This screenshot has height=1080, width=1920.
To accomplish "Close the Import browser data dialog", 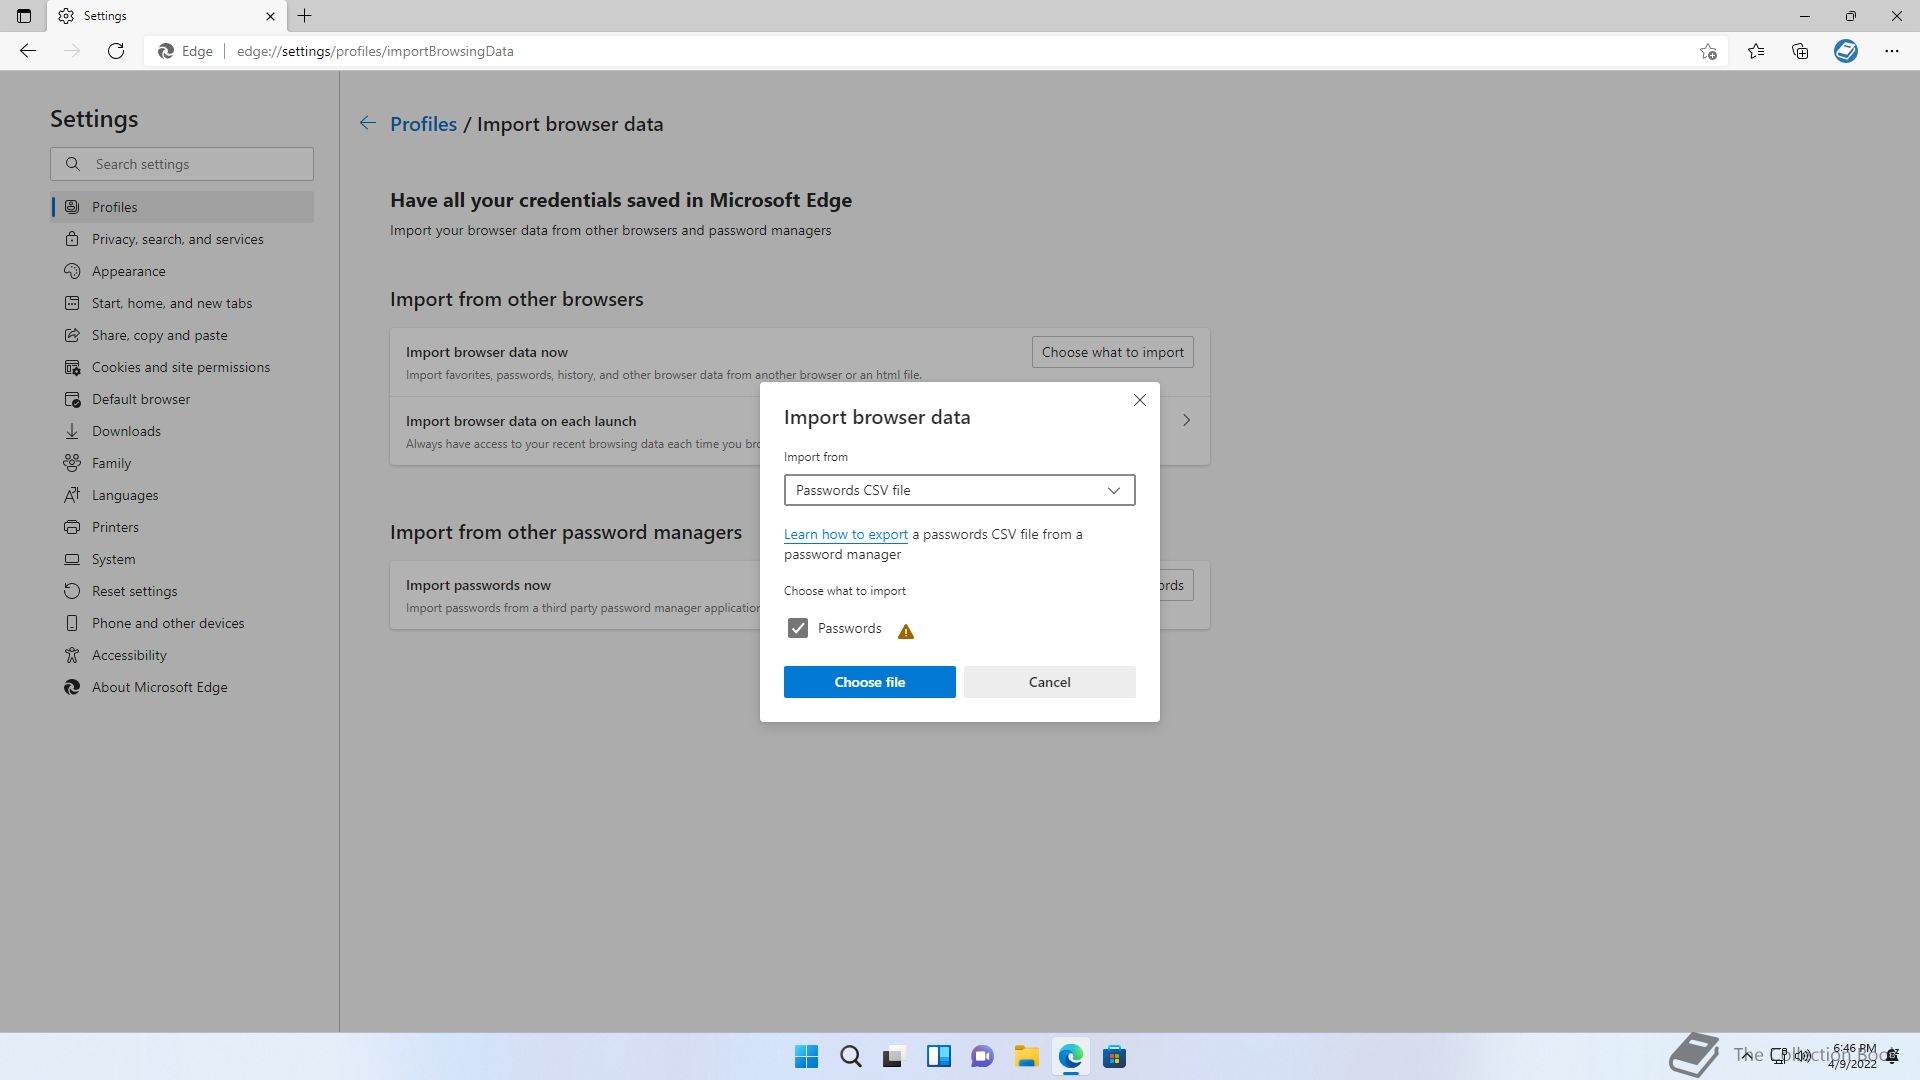I will (1140, 400).
